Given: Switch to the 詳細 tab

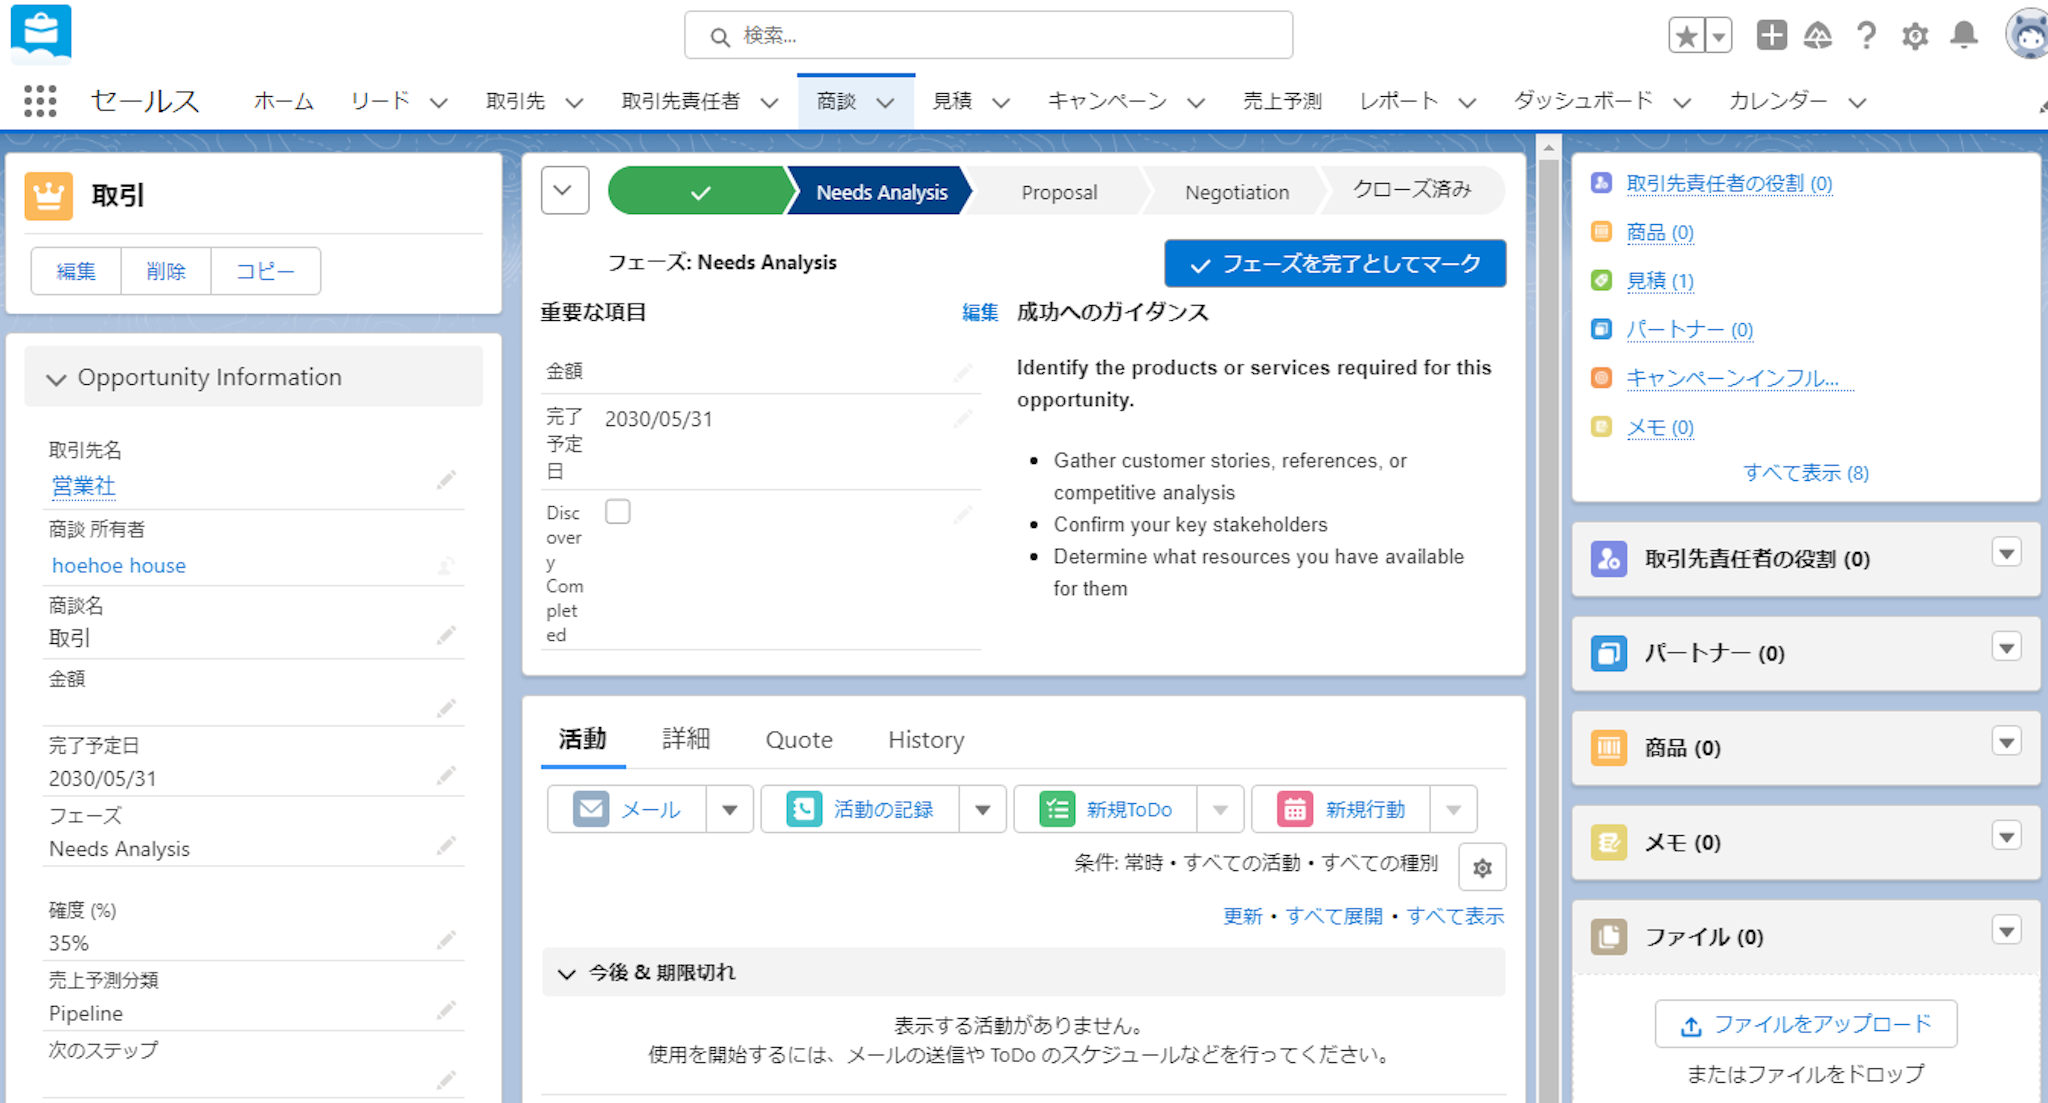Looking at the screenshot, I should 686,739.
